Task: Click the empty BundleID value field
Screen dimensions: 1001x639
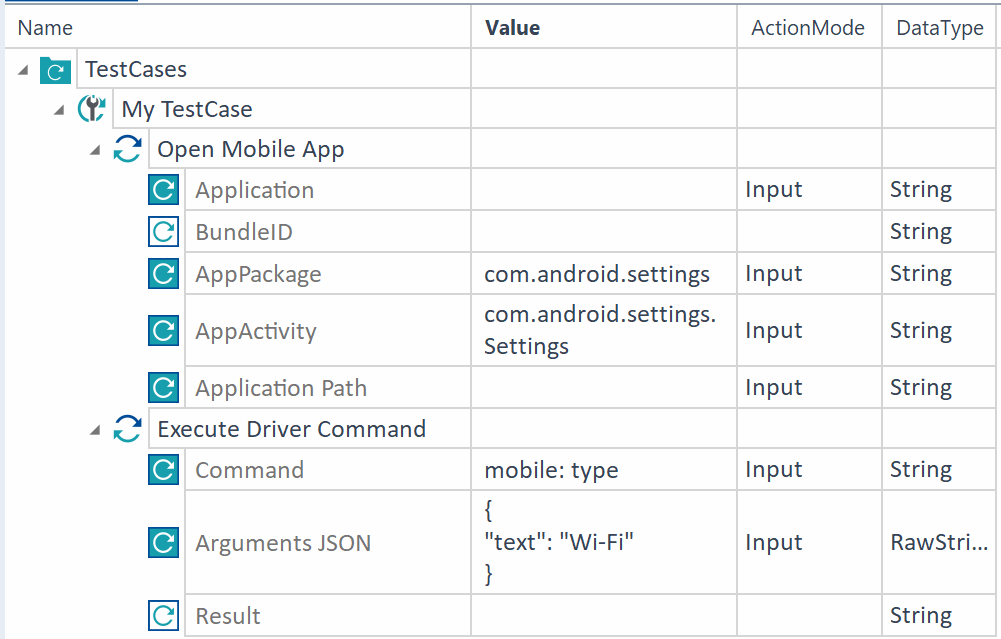Action: 604,232
